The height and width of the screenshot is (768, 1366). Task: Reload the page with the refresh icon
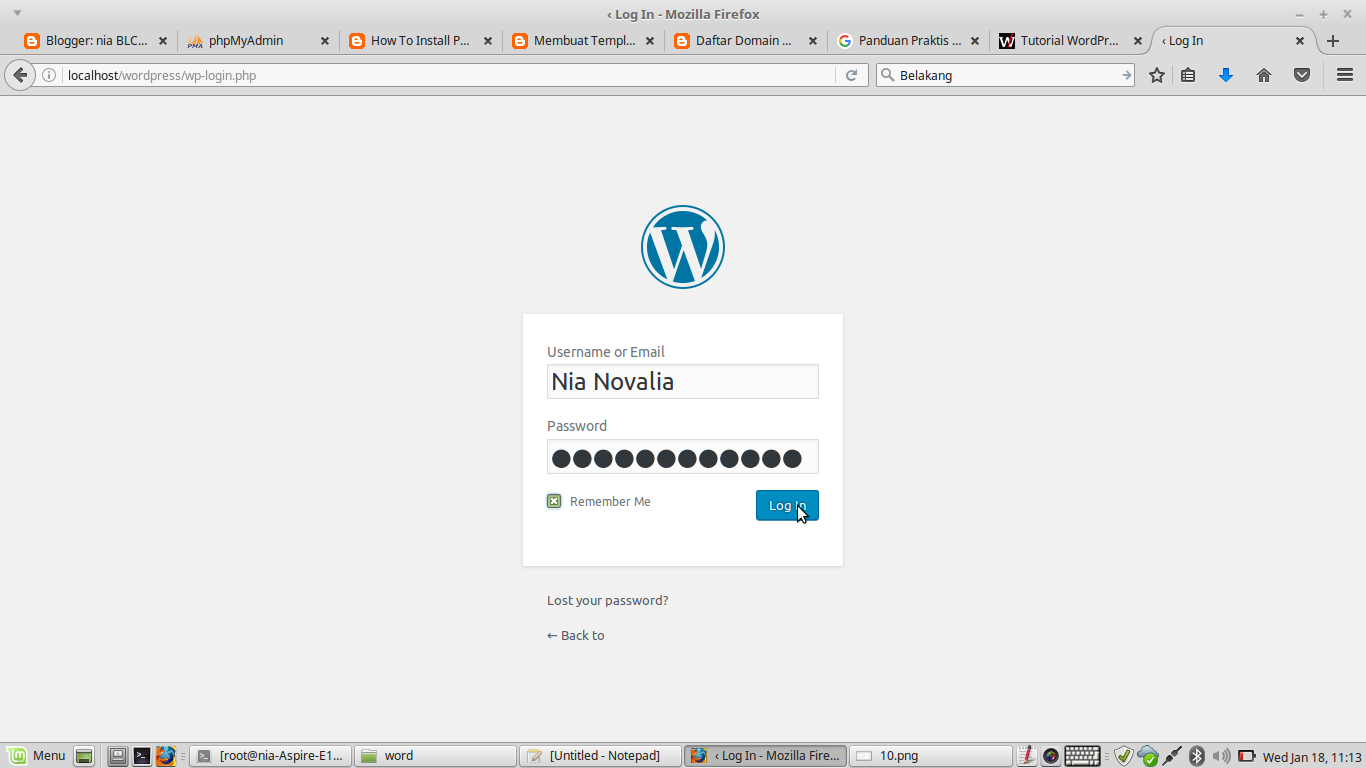pos(851,75)
